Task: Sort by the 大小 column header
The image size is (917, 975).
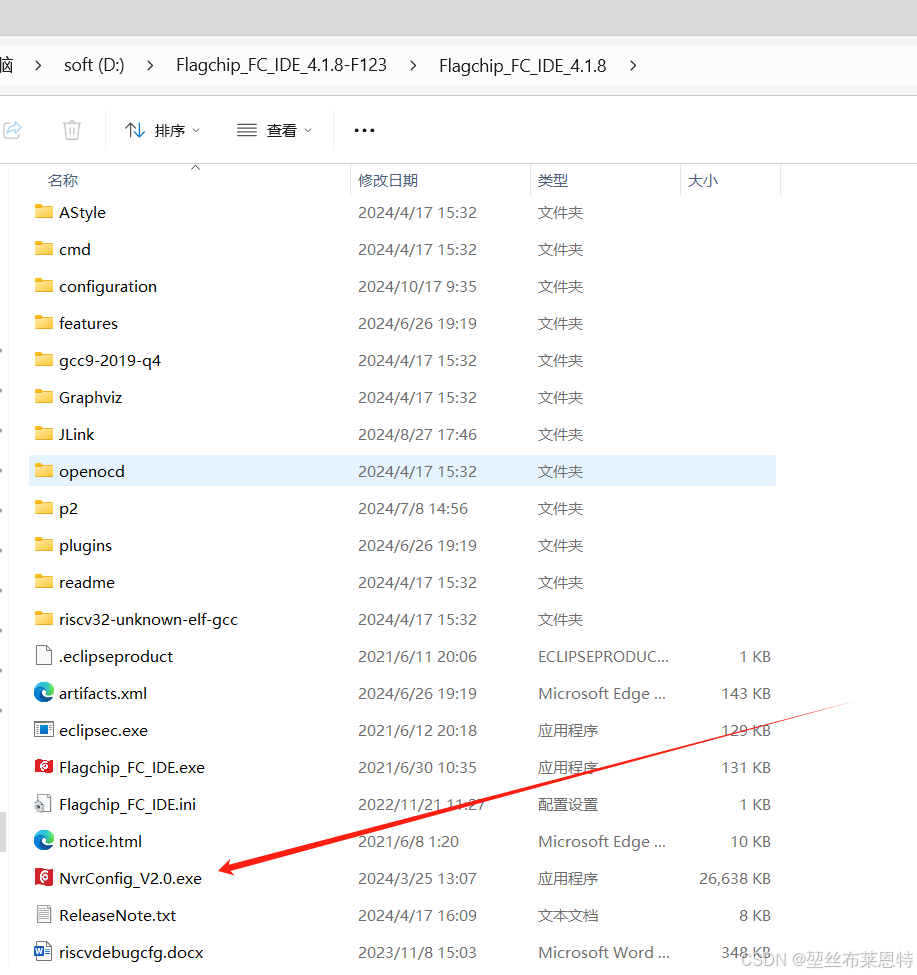Action: pos(703,180)
